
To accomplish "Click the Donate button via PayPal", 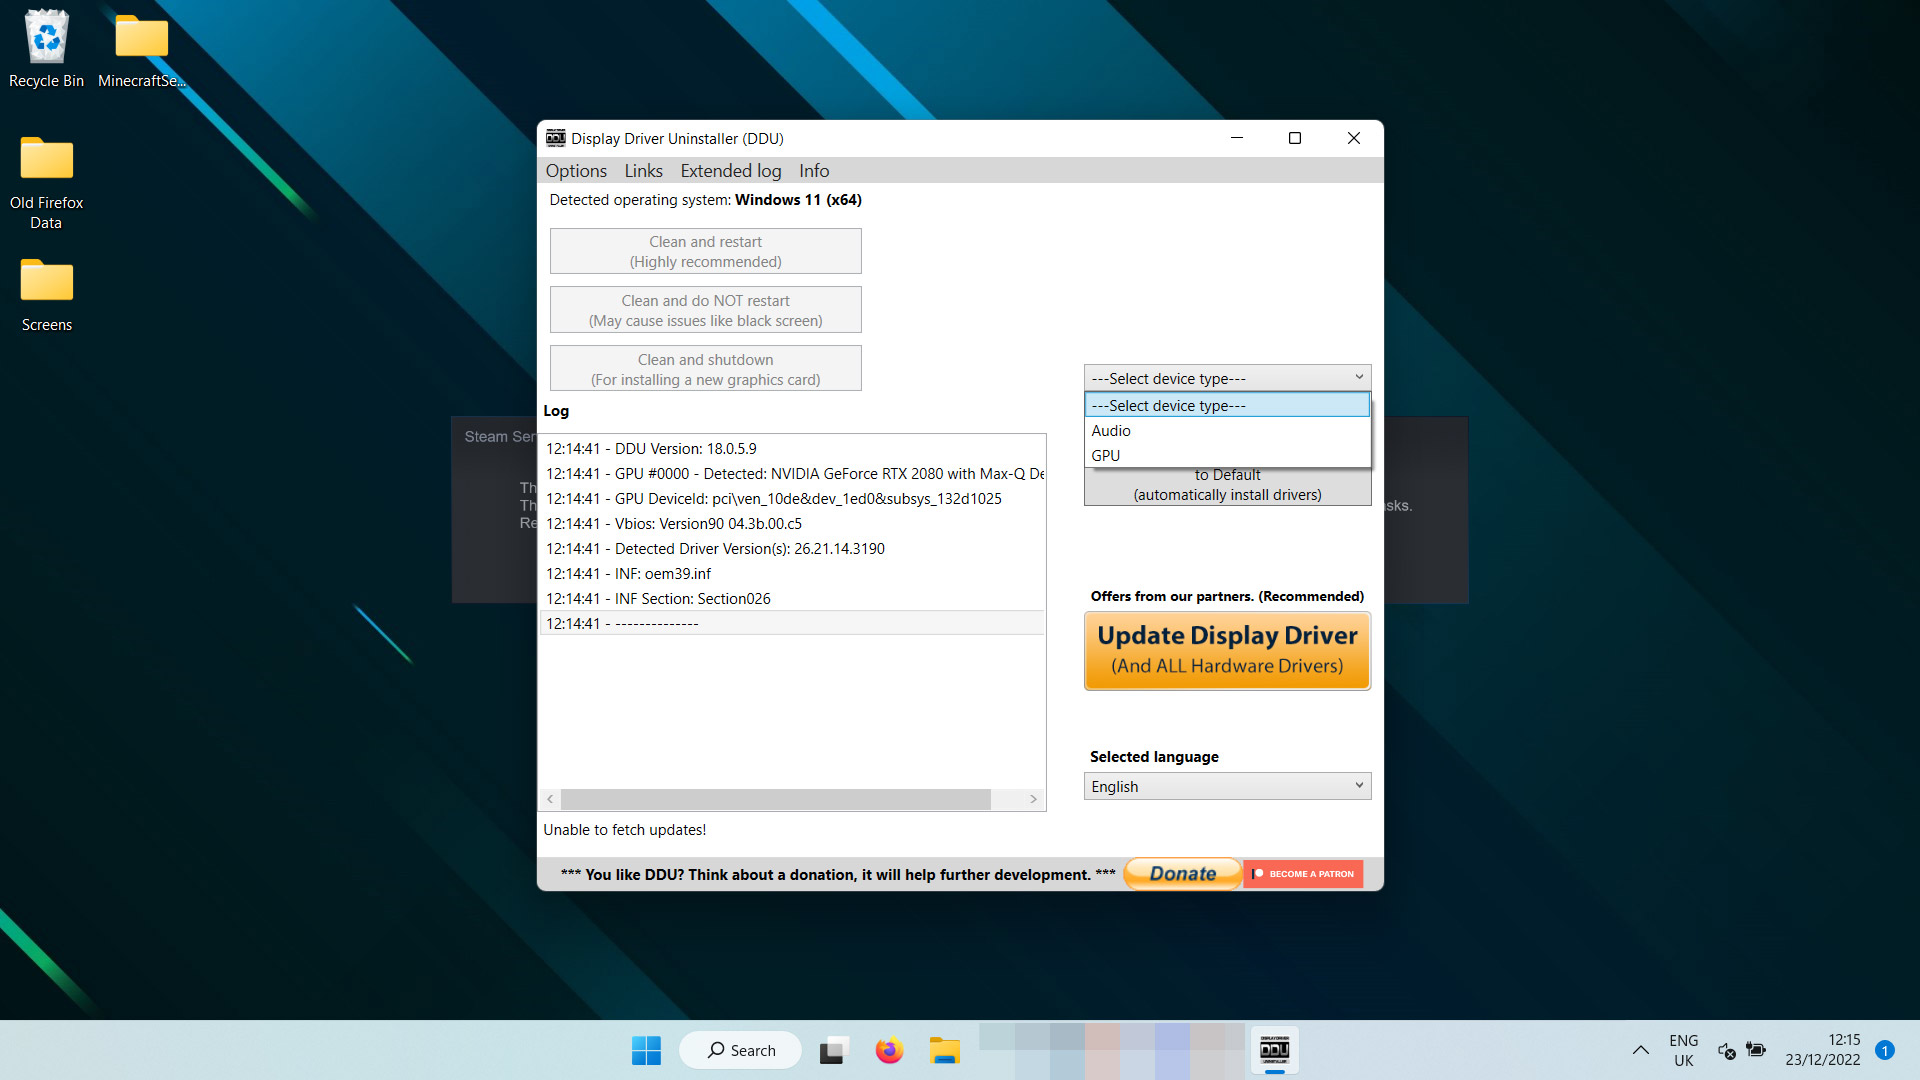I will pos(1180,873).
